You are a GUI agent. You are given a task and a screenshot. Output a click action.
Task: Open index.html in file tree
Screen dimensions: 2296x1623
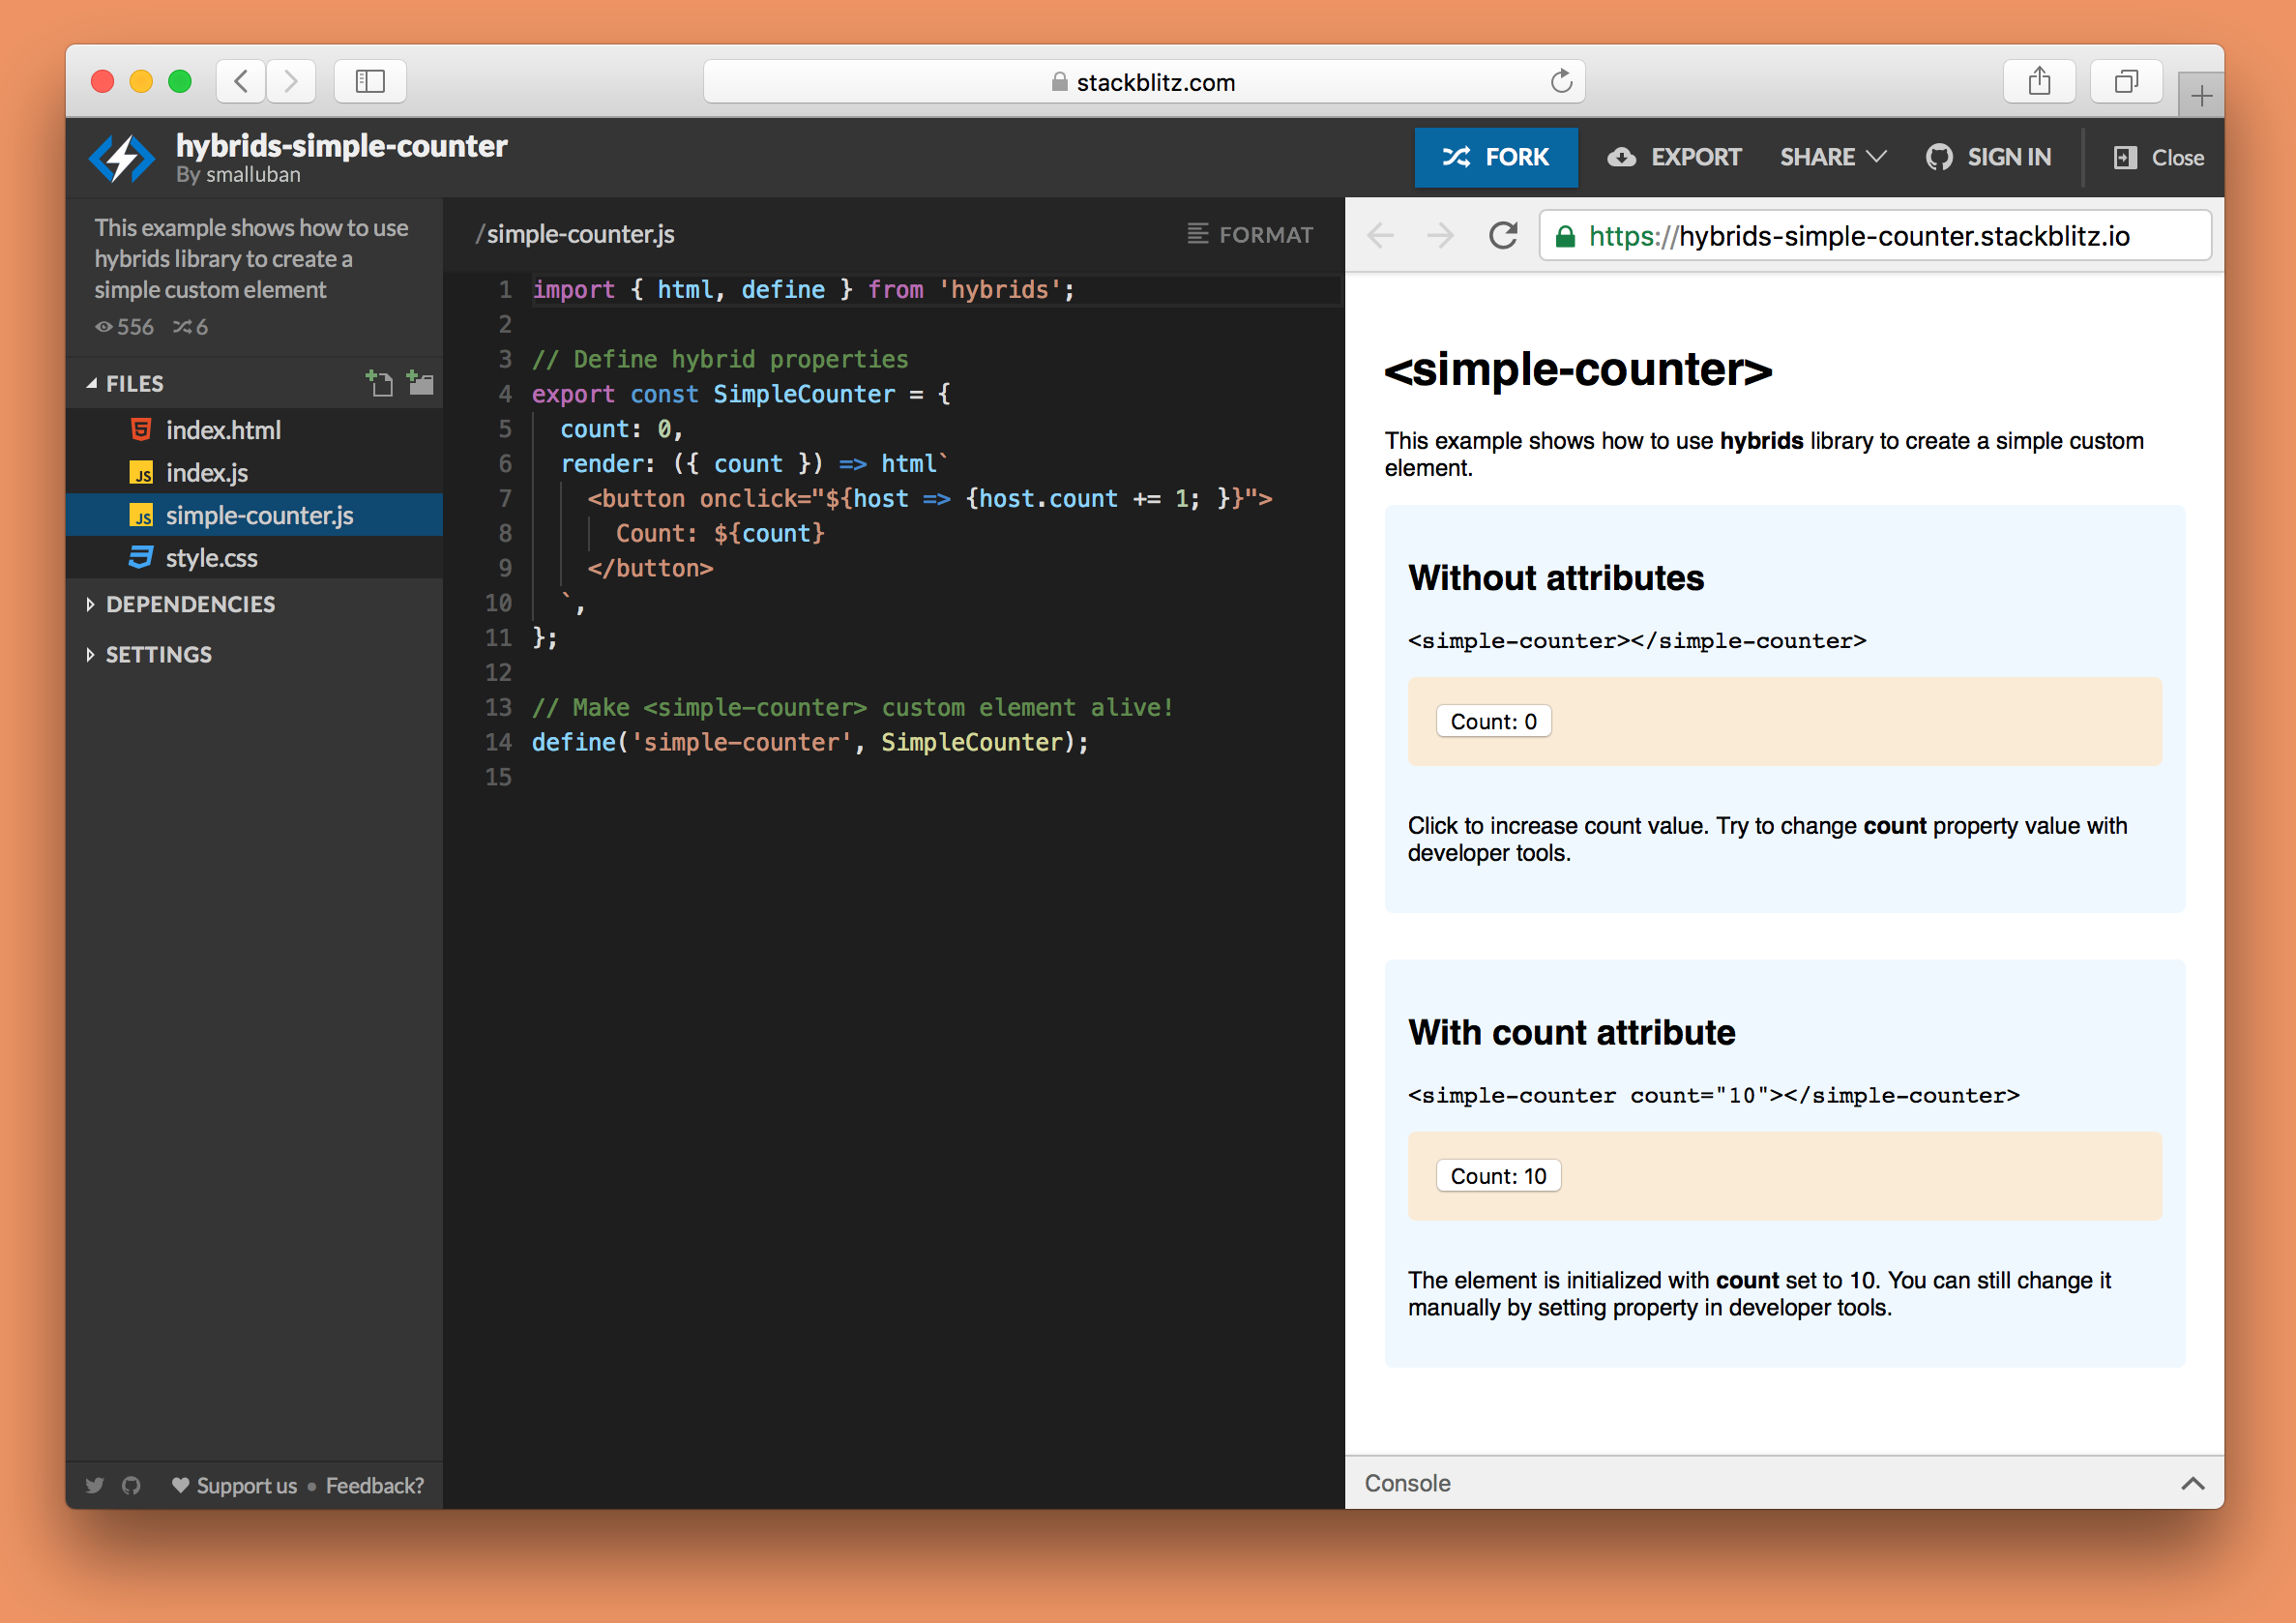coord(223,430)
